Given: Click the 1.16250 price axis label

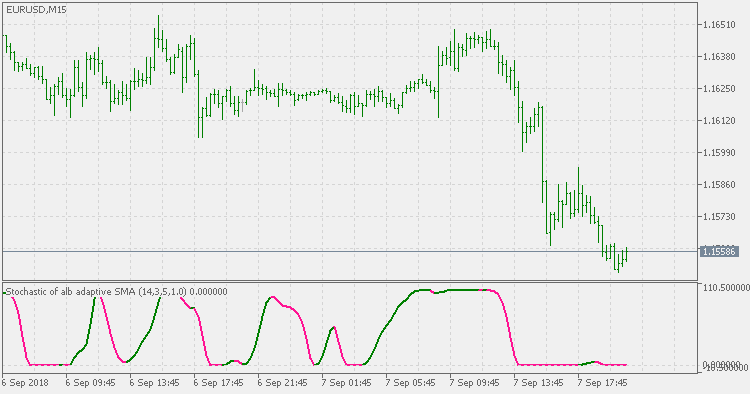Looking at the screenshot, I should click(x=719, y=88).
